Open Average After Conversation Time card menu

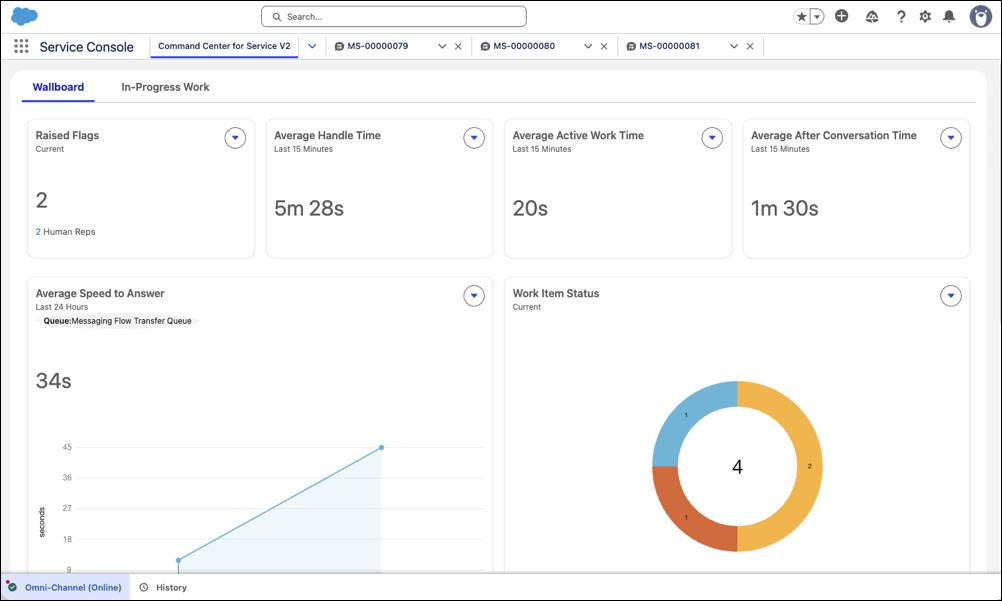tap(951, 137)
